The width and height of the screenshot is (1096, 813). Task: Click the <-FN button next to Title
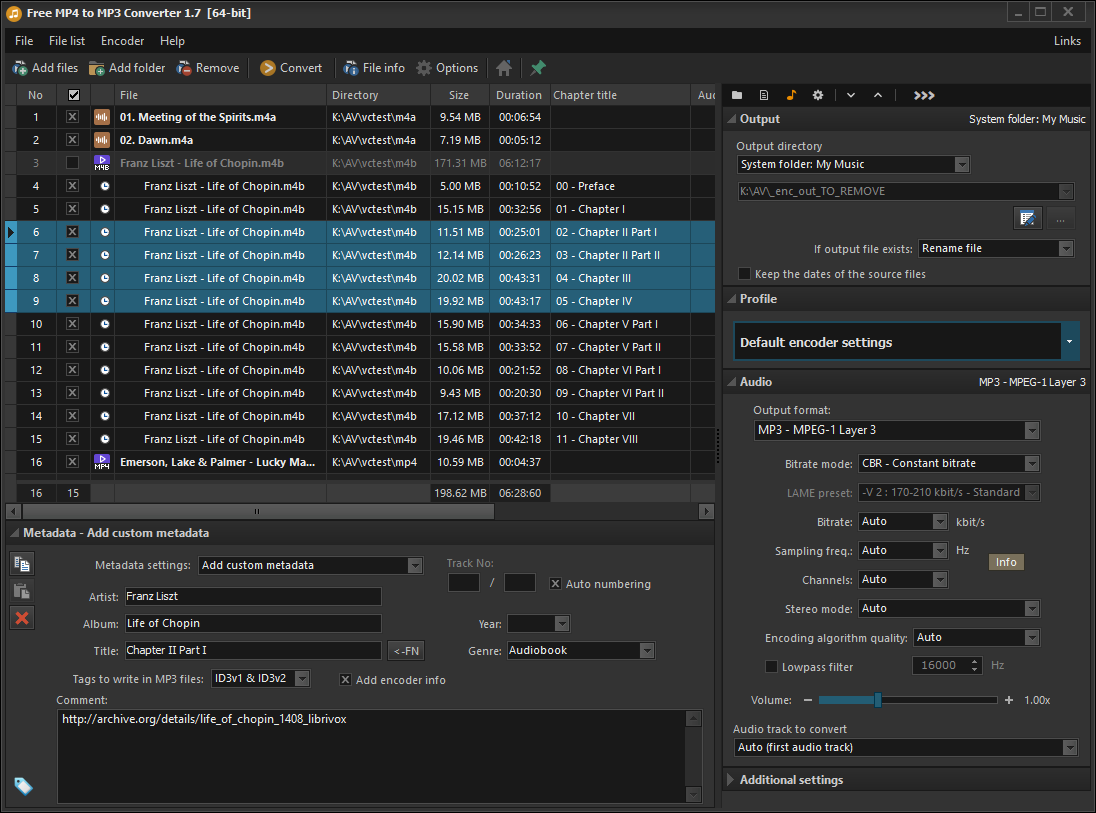point(406,651)
